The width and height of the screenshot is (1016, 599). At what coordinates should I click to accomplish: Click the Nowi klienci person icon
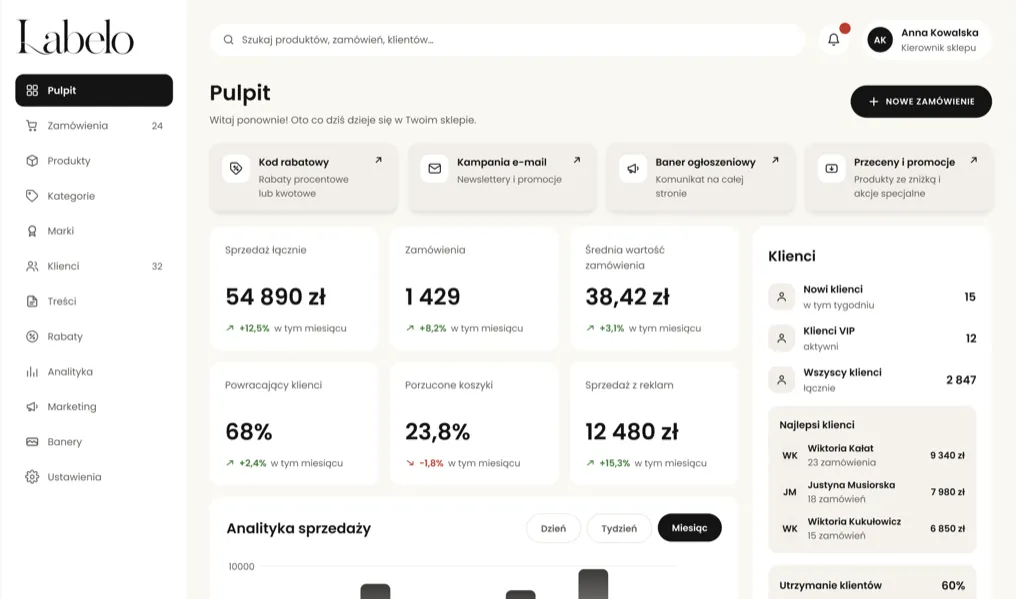click(781, 297)
